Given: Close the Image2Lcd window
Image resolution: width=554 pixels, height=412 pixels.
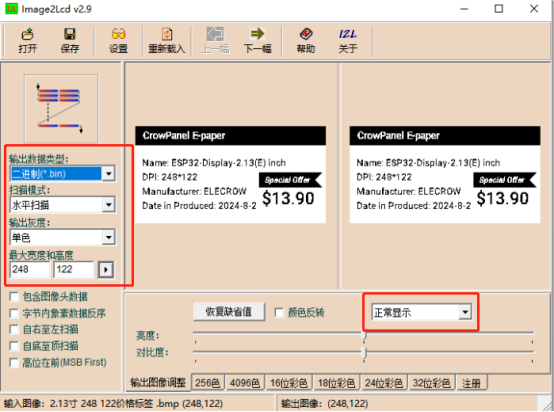Looking at the screenshot, I should [534, 9].
